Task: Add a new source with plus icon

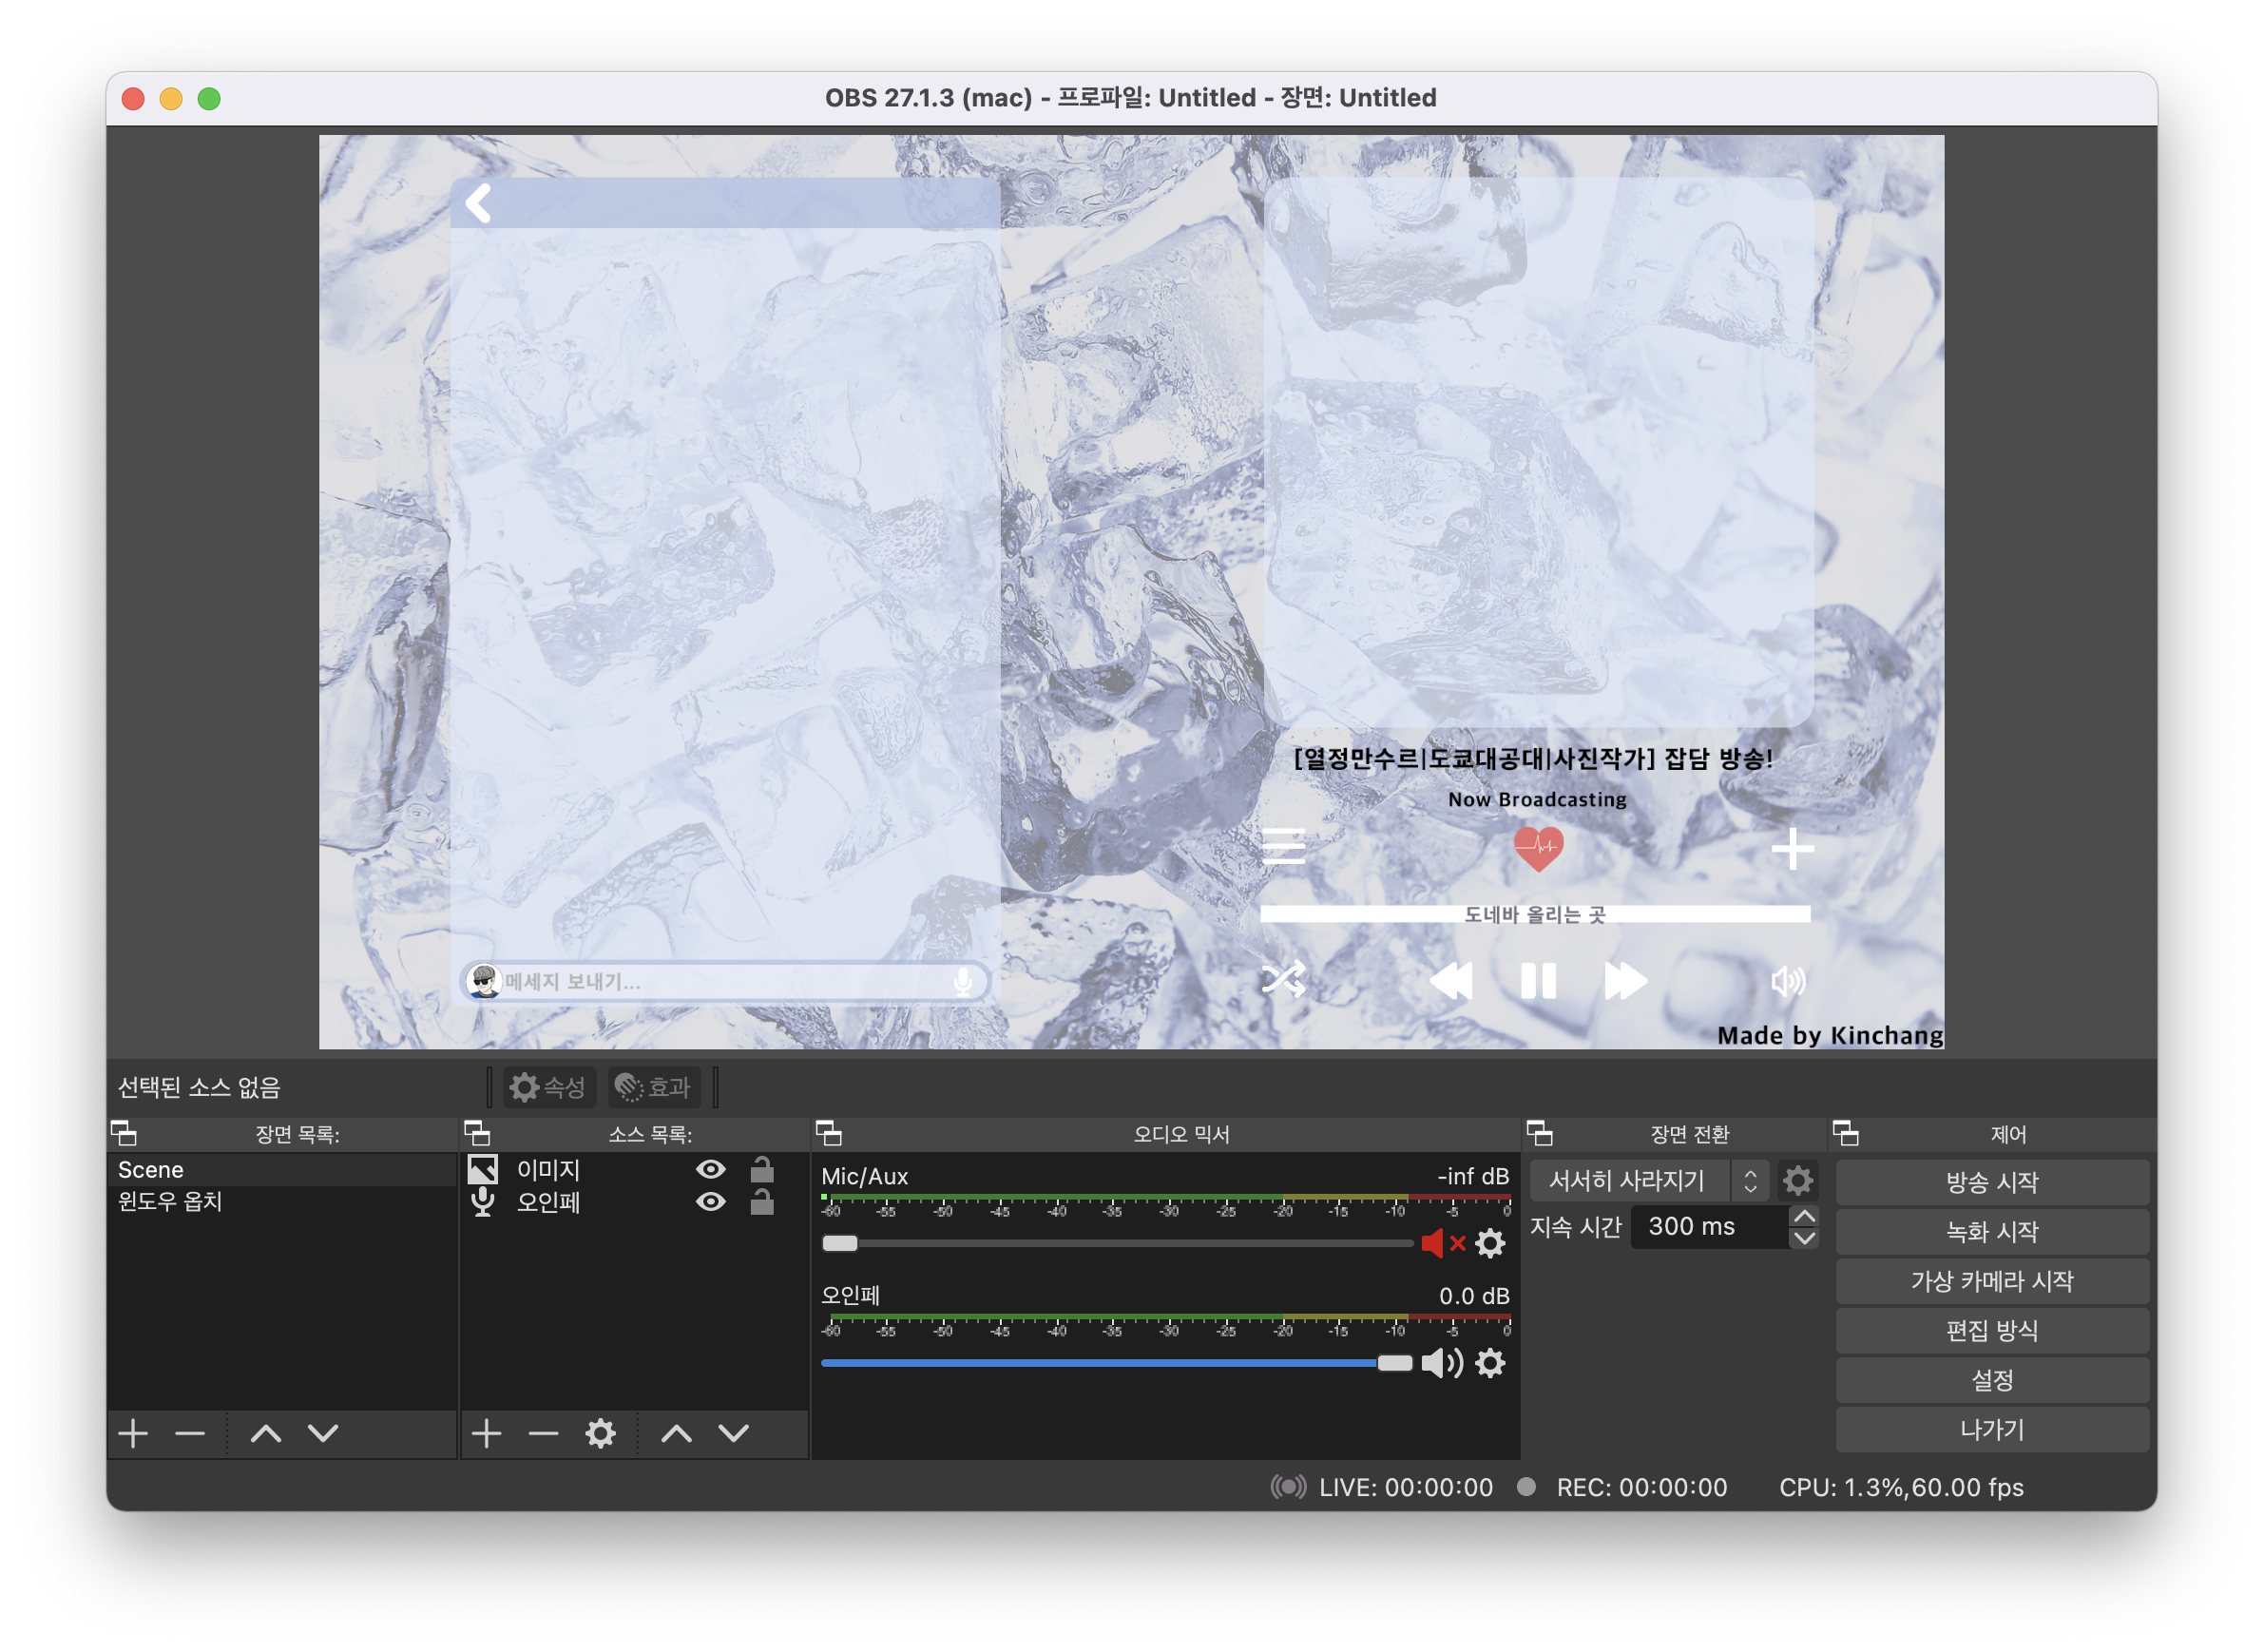Action: (486, 1433)
